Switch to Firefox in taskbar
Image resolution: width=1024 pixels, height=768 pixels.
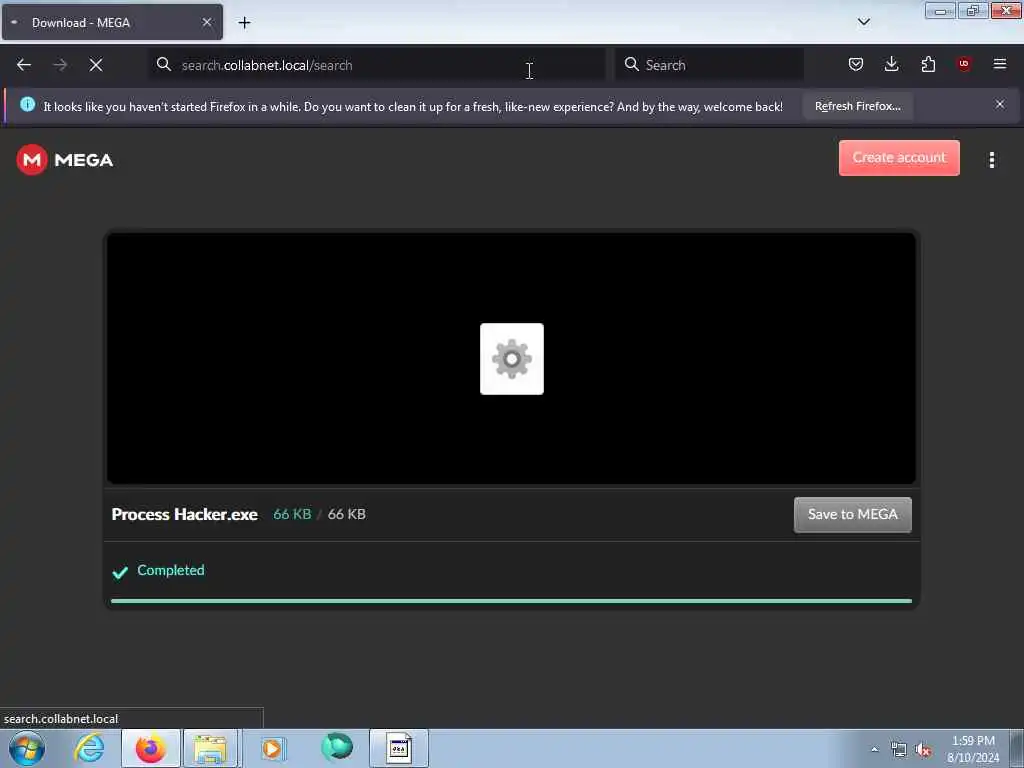click(x=151, y=748)
